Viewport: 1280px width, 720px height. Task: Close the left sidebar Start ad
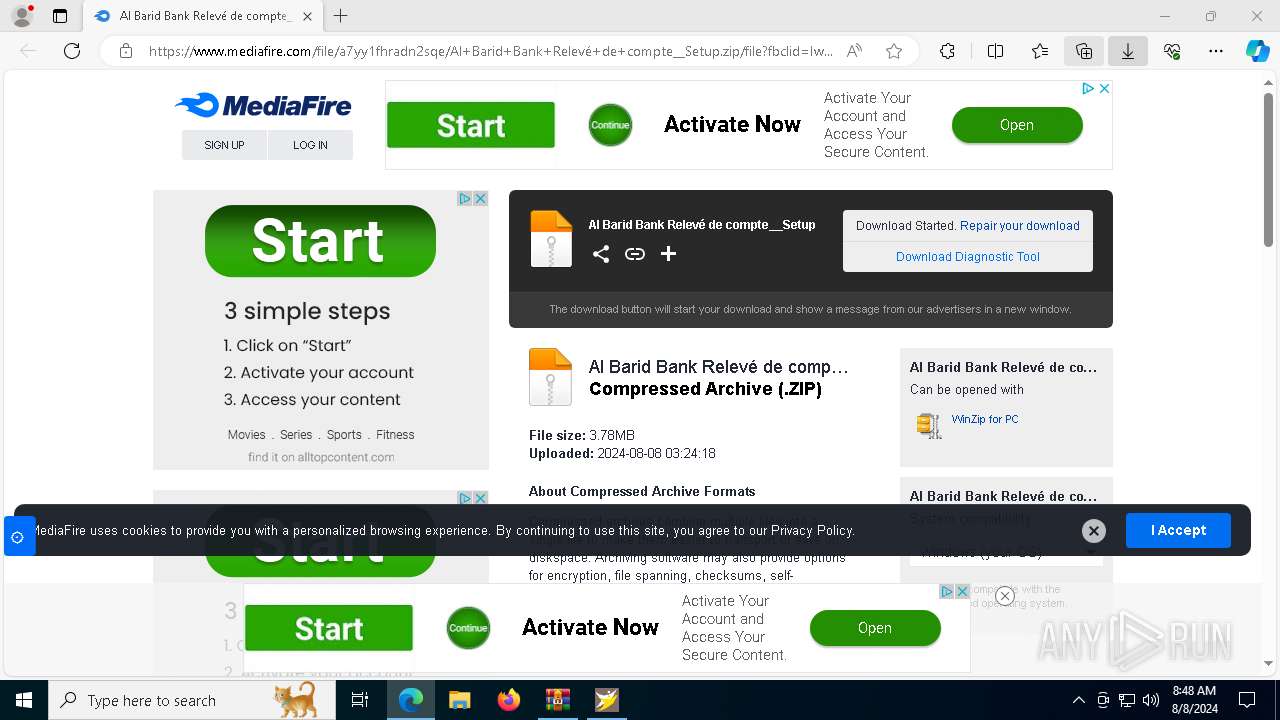click(480, 198)
